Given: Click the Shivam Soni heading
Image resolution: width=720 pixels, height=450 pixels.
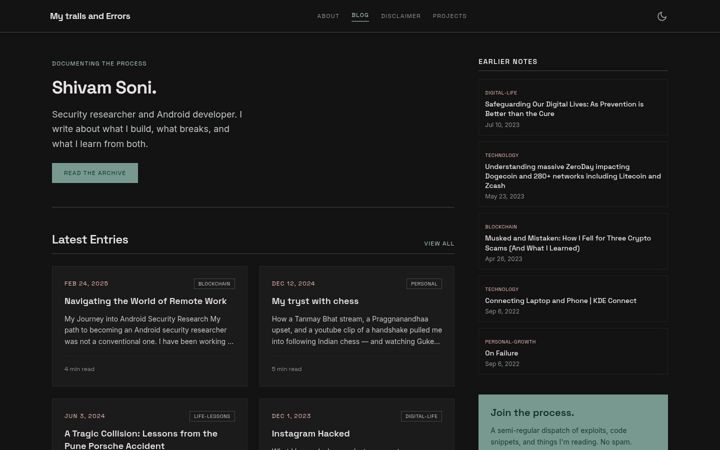Looking at the screenshot, I should pos(104,88).
